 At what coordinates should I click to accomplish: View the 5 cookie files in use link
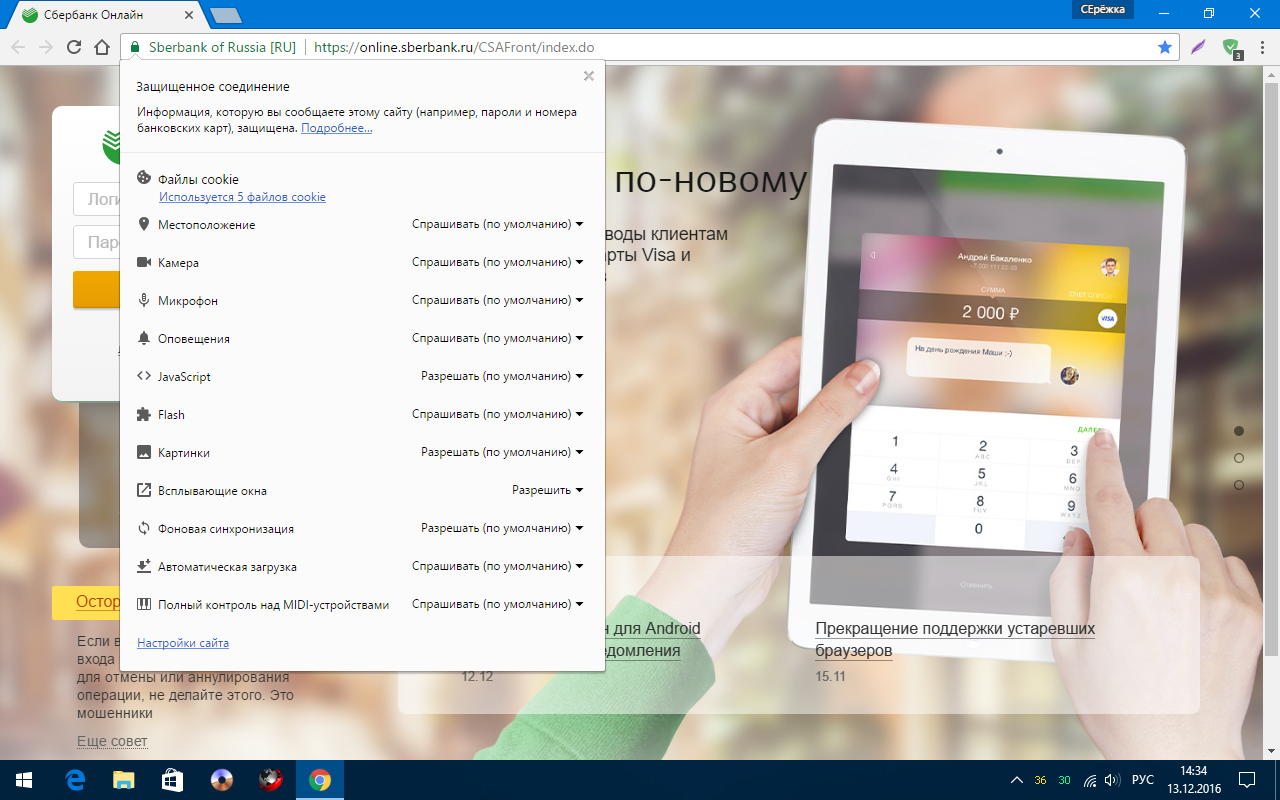[242, 197]
